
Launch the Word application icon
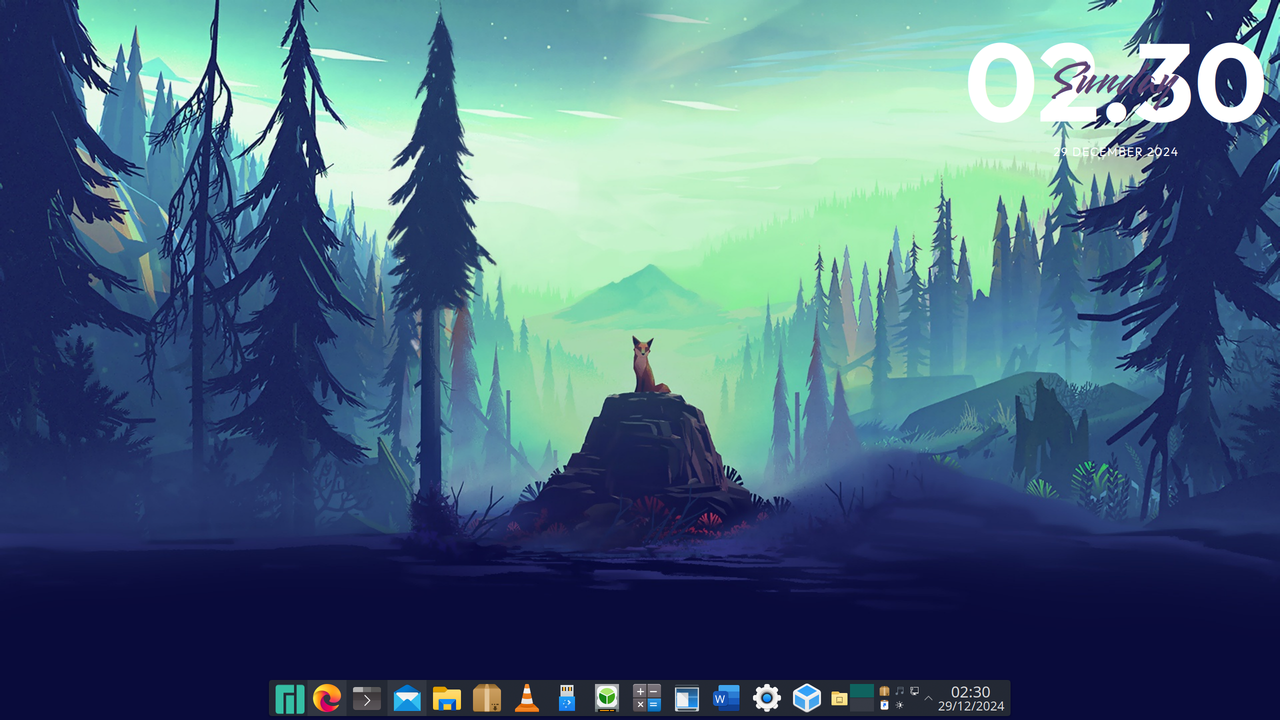726,698
